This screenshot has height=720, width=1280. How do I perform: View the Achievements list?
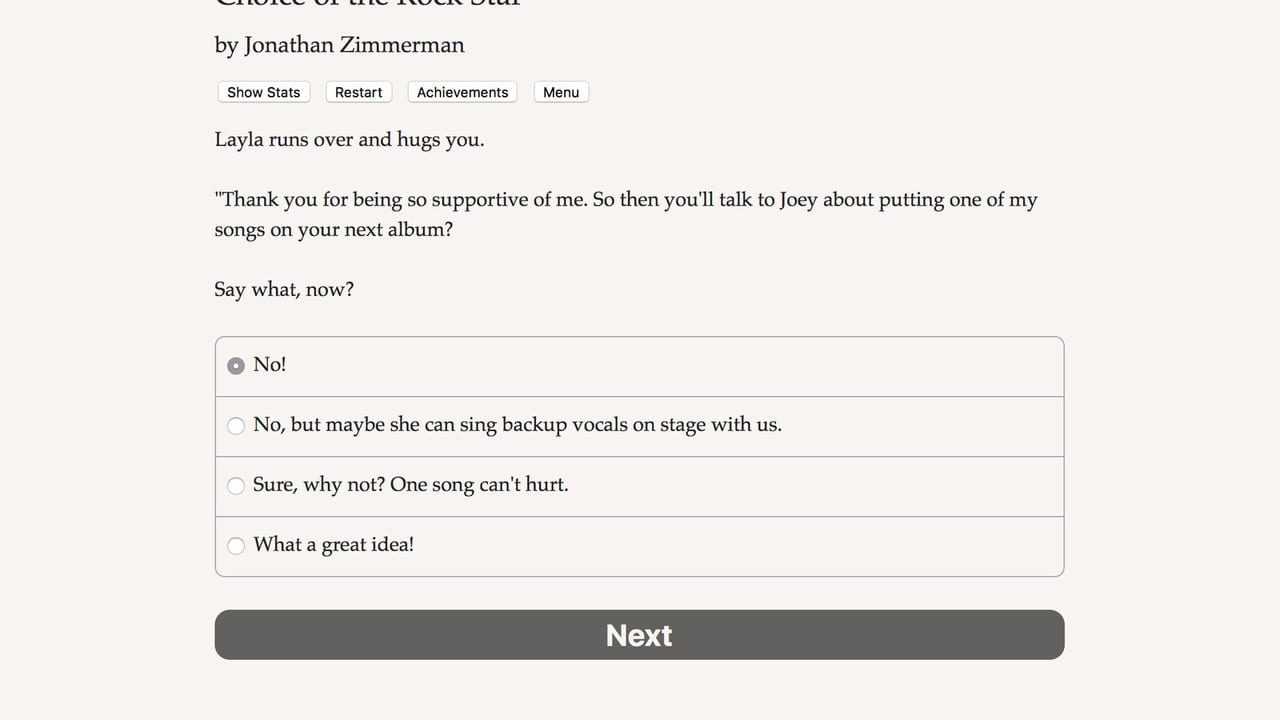pyautogui.click(x=462, y=92)
